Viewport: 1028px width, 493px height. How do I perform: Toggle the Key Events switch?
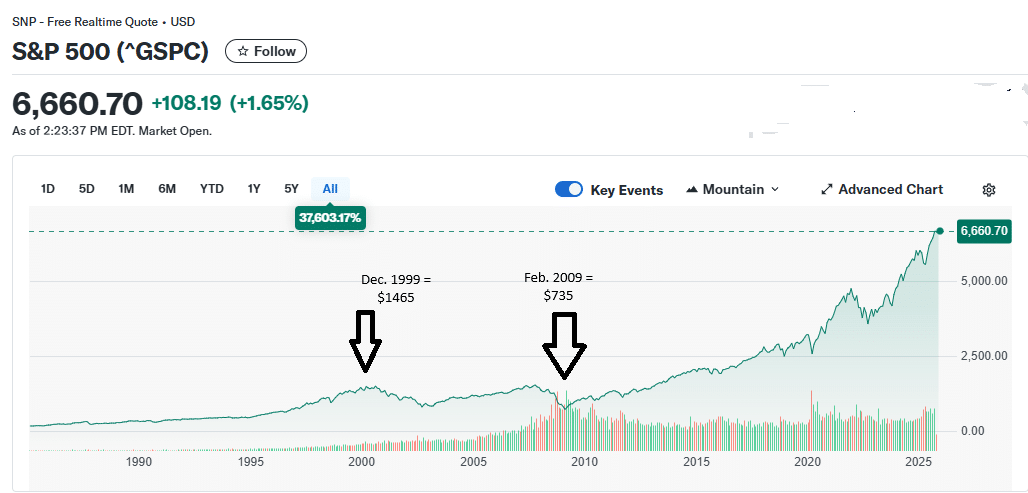click(x=569, y=189)
